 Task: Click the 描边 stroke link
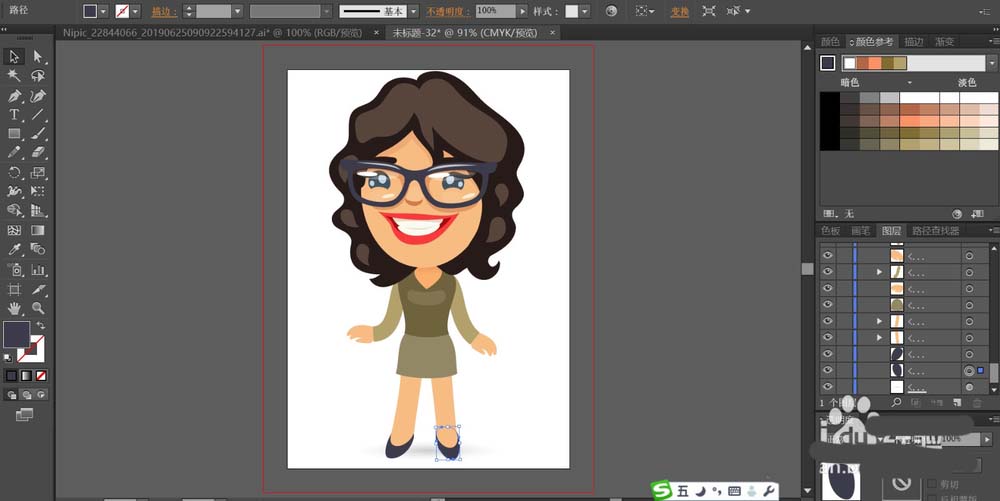[x=159, y=12]
